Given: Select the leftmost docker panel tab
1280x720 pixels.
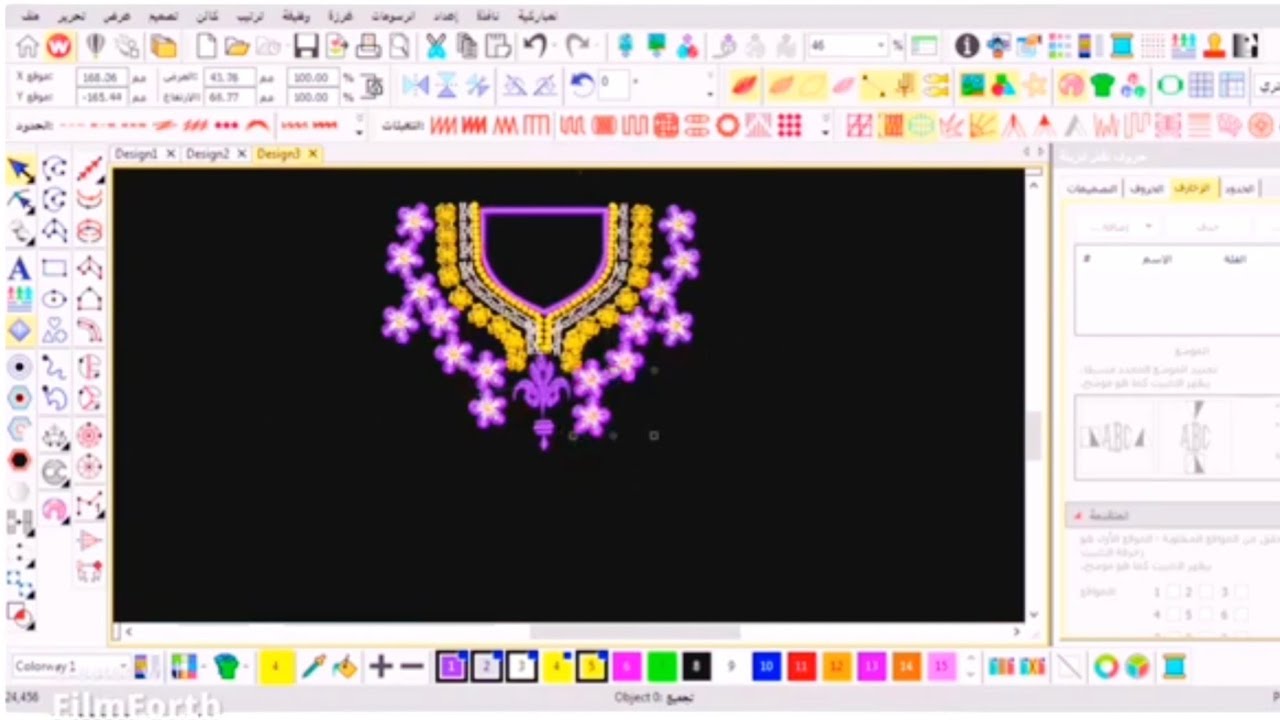Looking at the screenshot, I should pos(1092,188).
